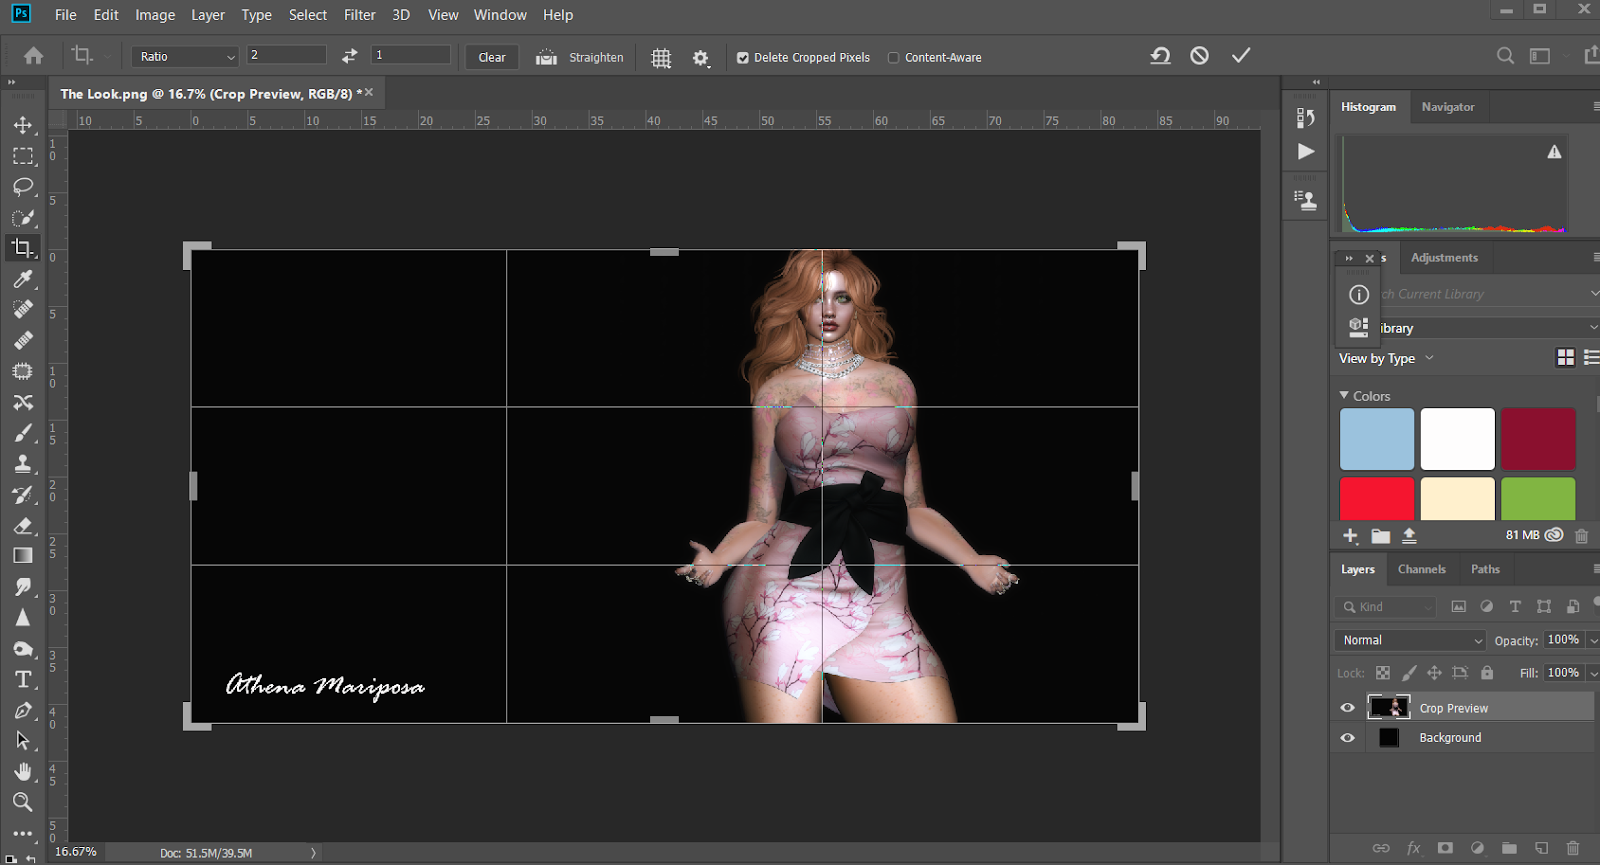Uncheck Delete Cropped Pixels
The image size is (1600, 865).
(x=743, y=58)
